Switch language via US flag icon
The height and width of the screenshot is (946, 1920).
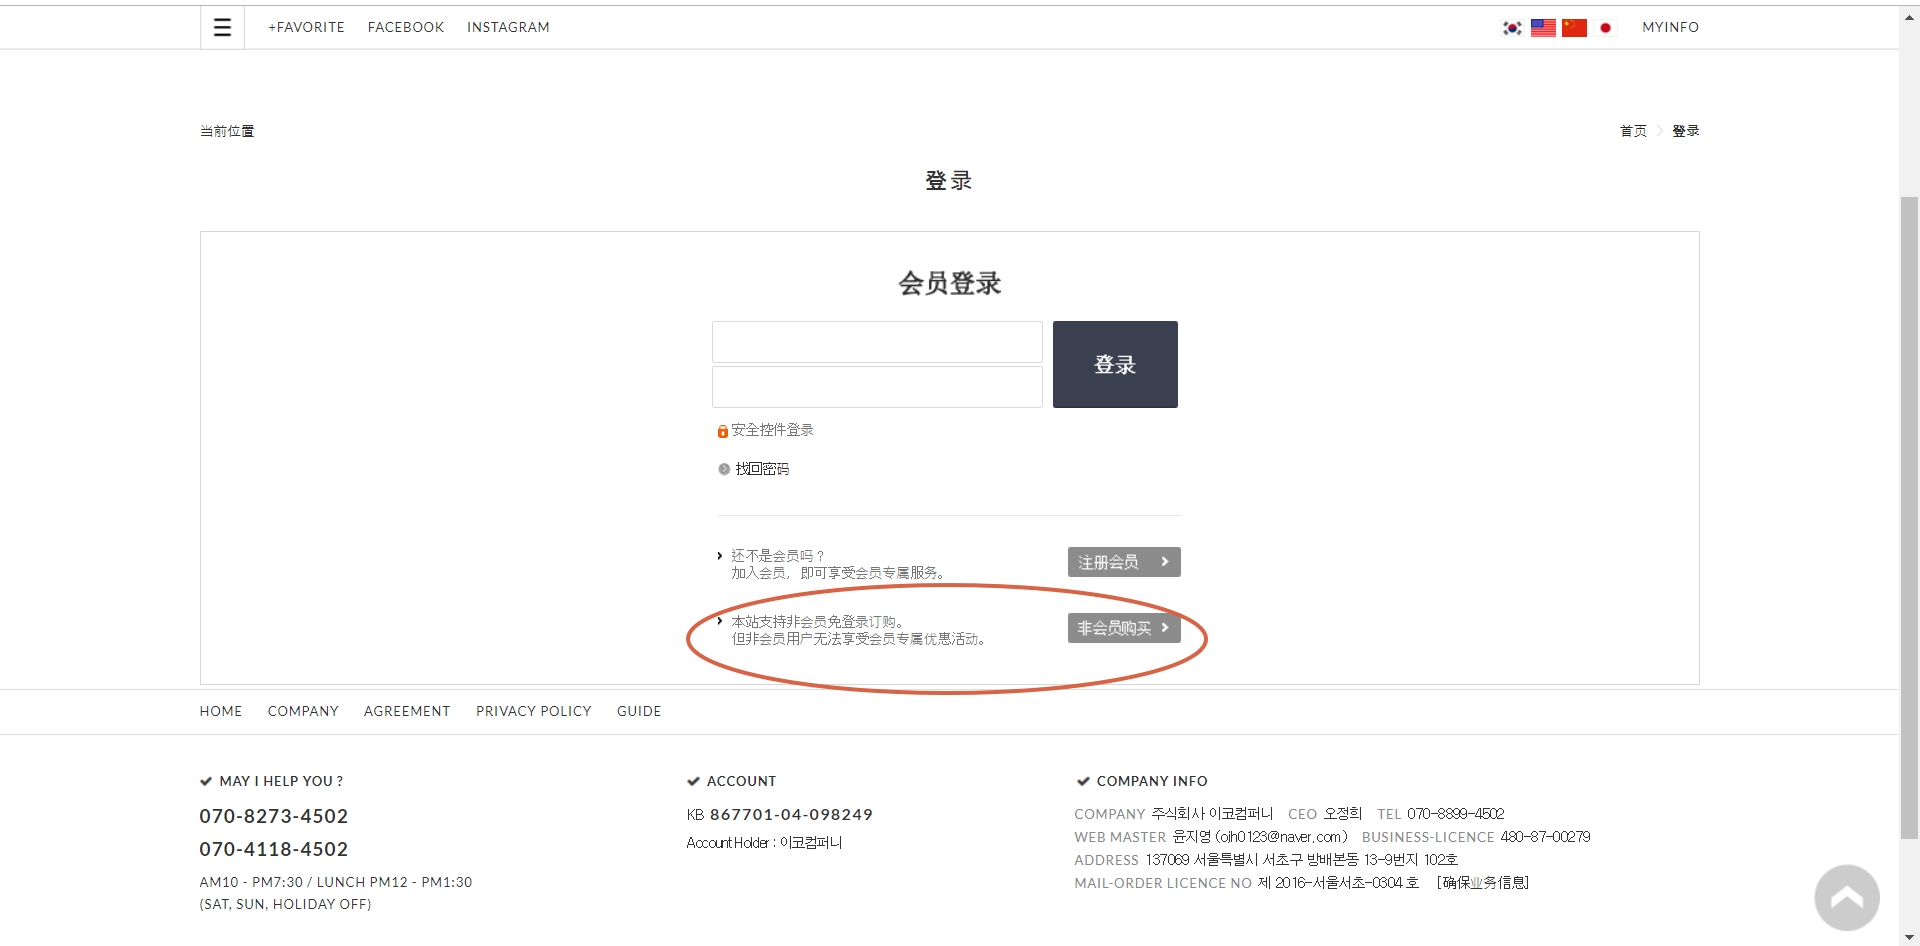[x=1543, y=28]
